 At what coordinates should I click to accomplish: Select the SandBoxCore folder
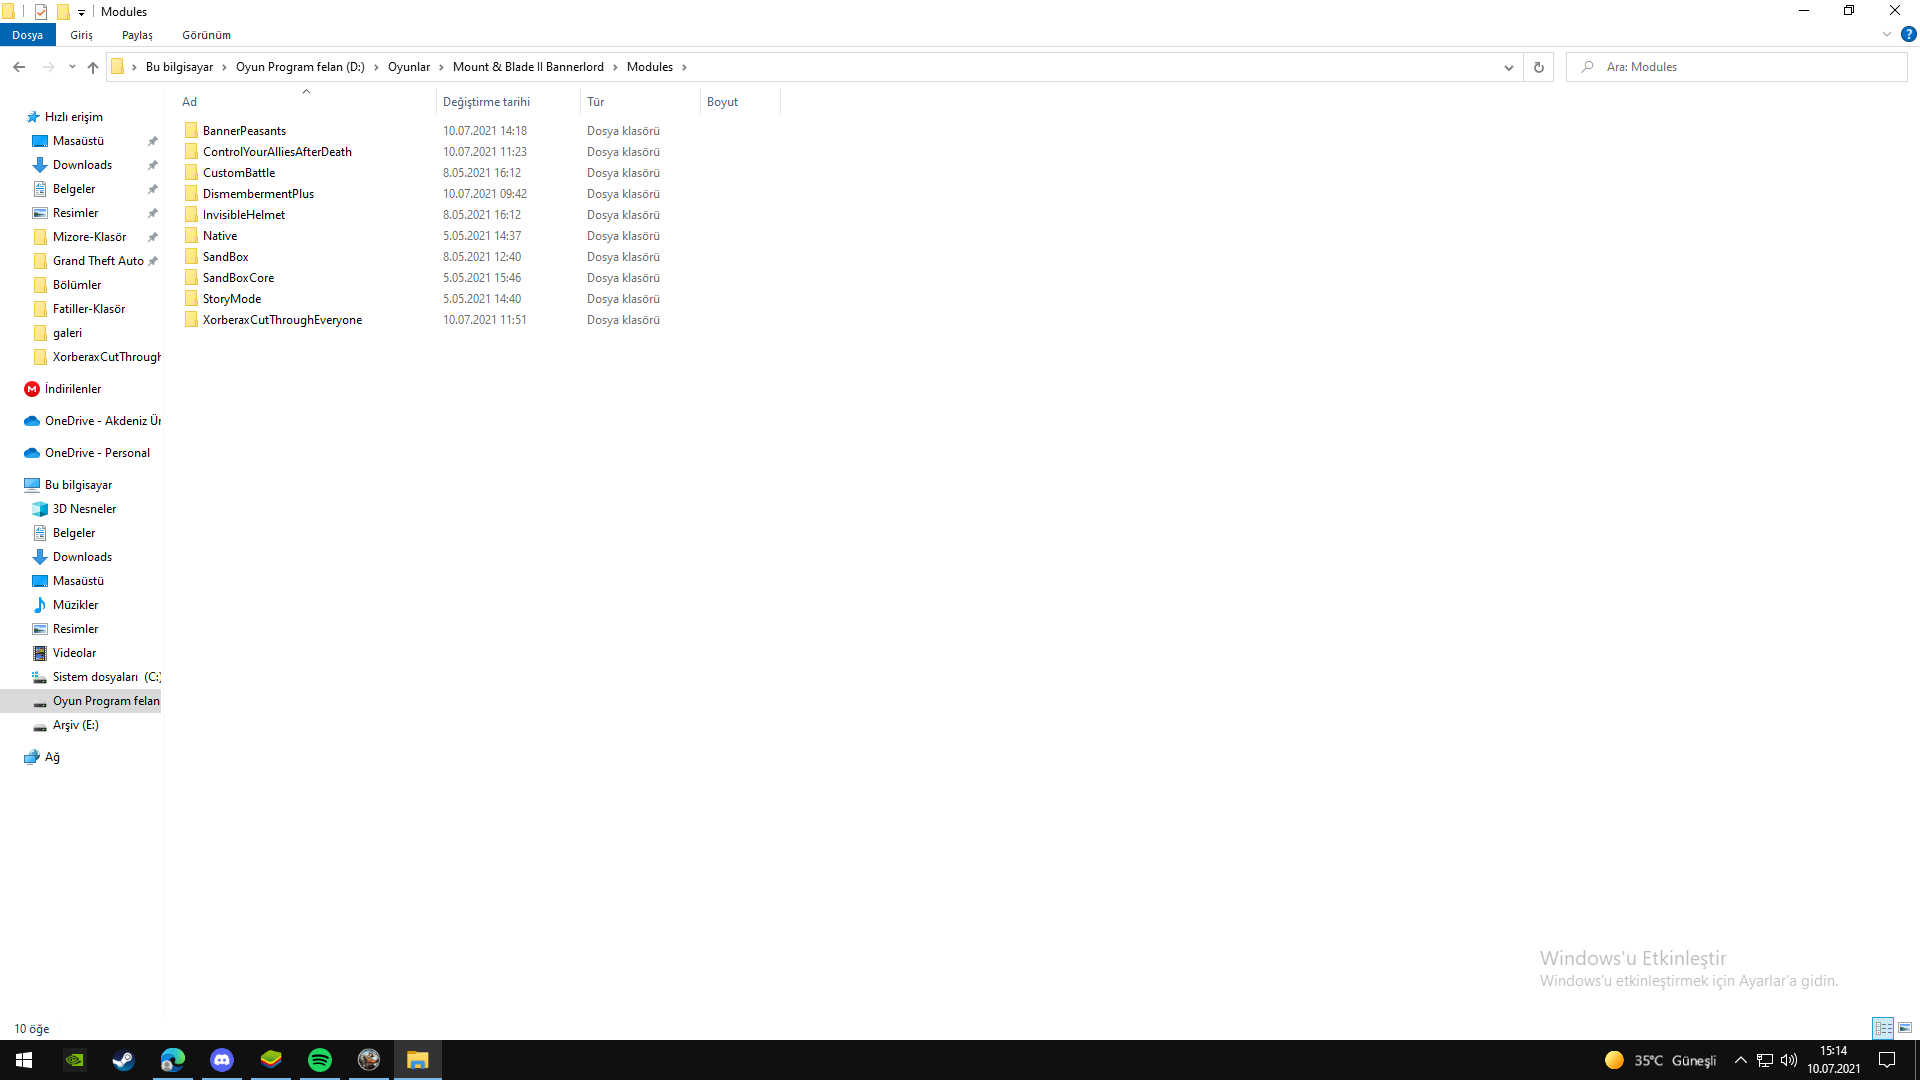tap(238, 278)
